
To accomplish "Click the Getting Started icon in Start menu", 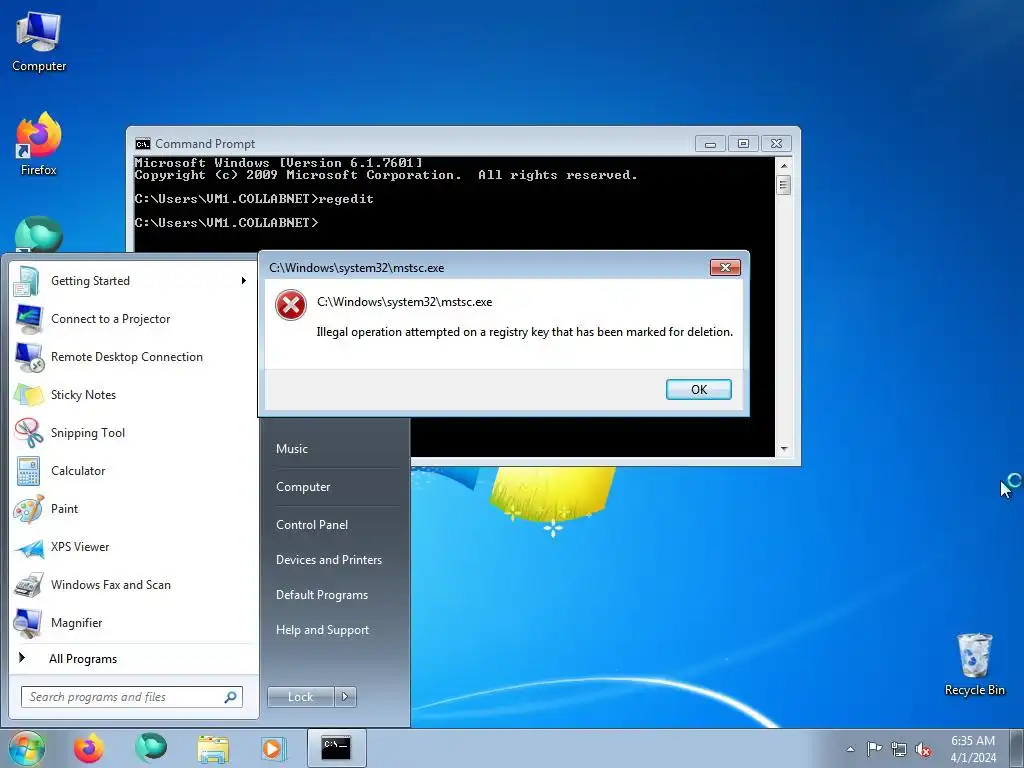I will pos(27,281).
